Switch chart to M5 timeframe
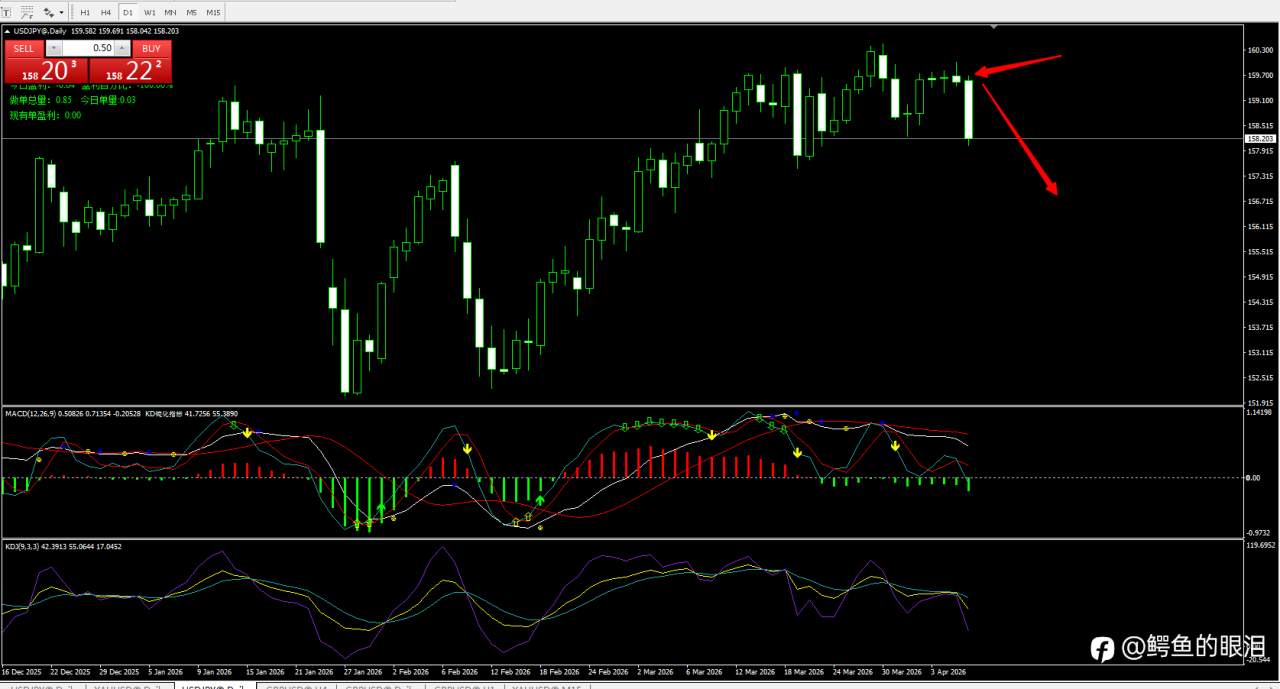Screen dimensions: 1280x689 [192, 13]
